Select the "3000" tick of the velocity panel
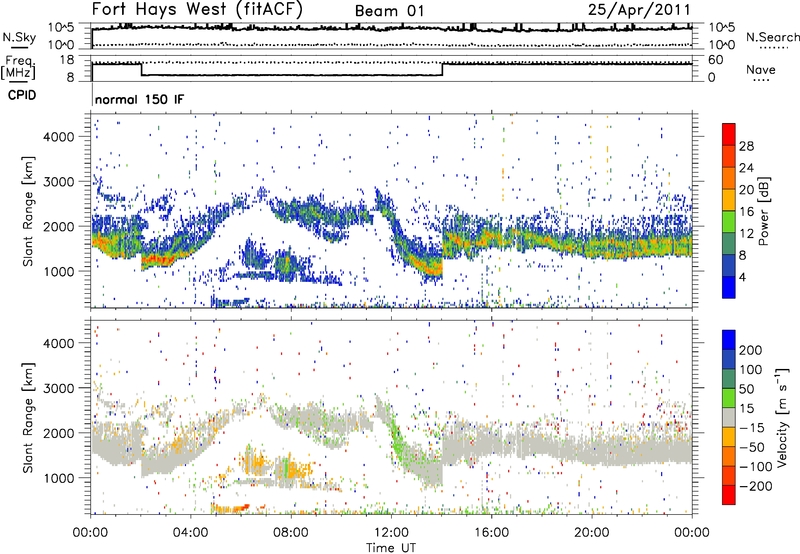The height and width of the screenshot is (554, 800). click(x=59, y=388)
